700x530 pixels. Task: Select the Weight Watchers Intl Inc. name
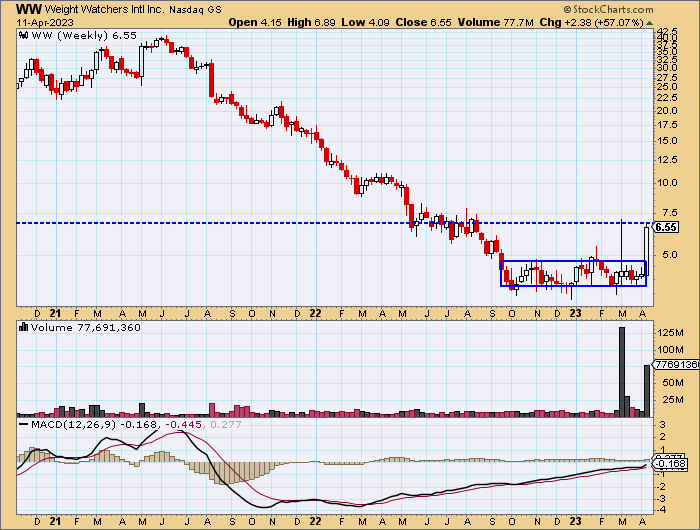click(105, 9)
